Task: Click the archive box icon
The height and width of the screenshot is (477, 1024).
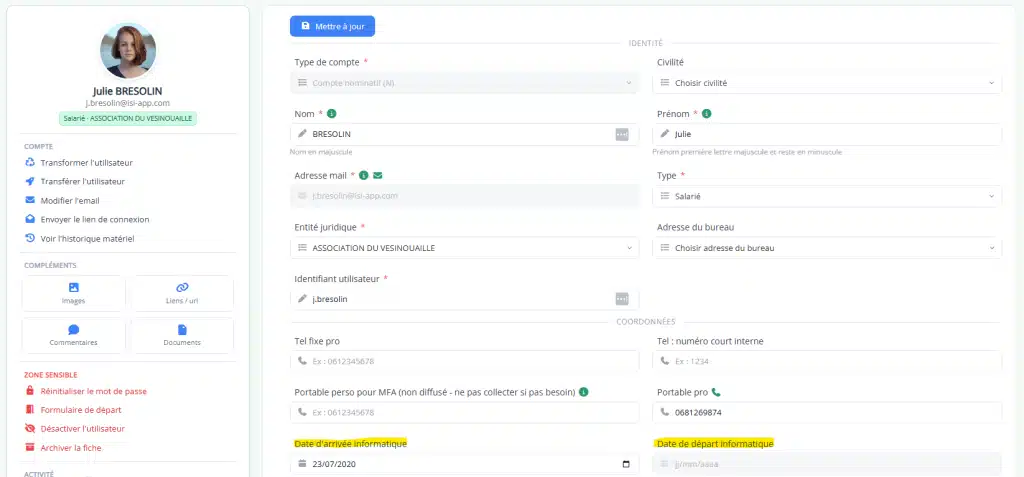Action: (29, 448)
